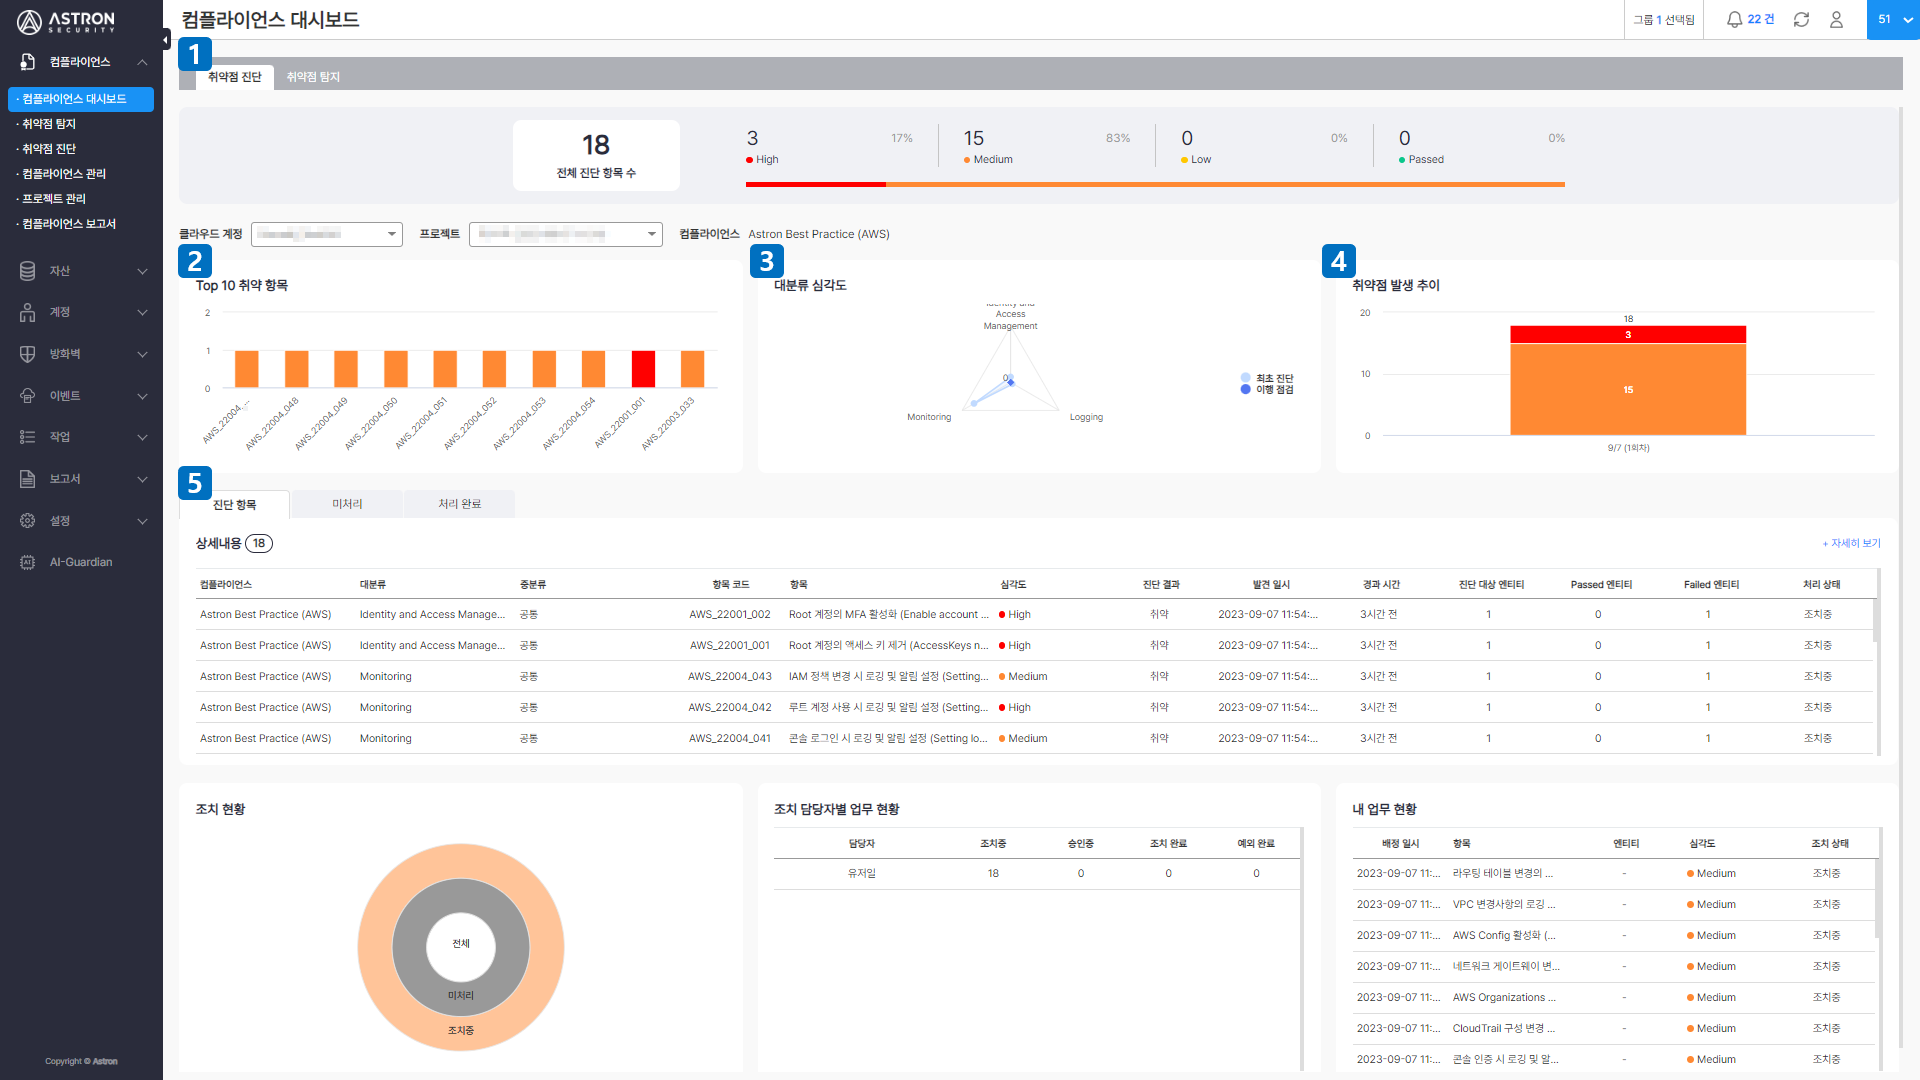Open AI-Guardian from the sidebar icon
The image size is (1920, 1080).
tap(28, 562)
